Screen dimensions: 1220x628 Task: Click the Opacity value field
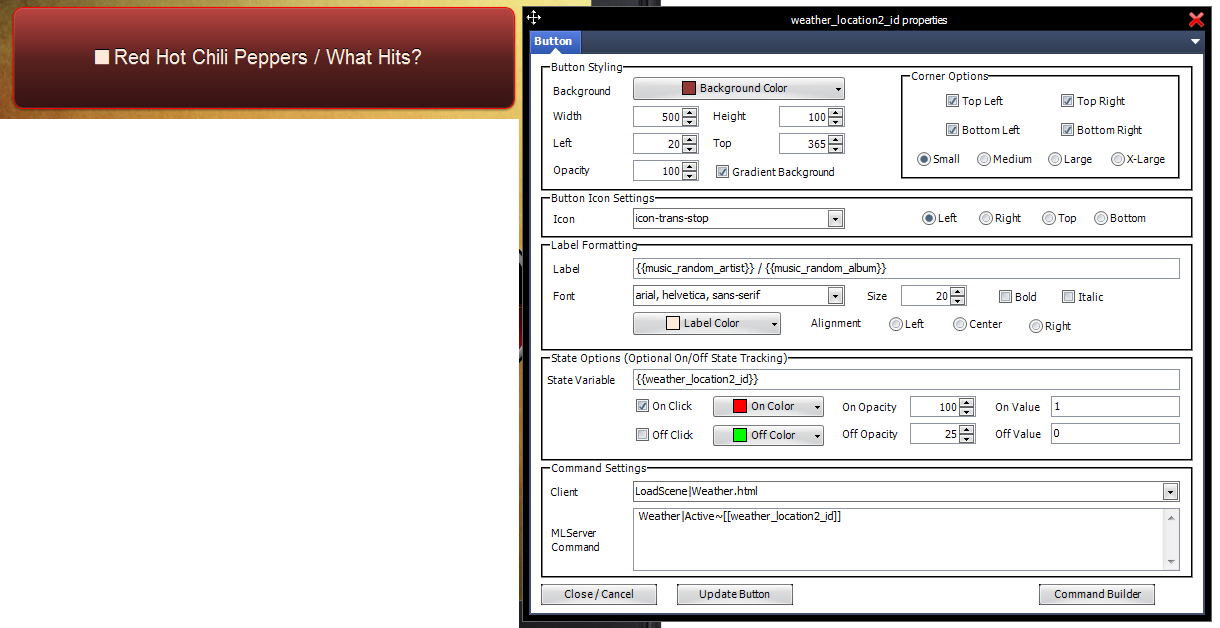pyautogui.click(x=658, y=171)
